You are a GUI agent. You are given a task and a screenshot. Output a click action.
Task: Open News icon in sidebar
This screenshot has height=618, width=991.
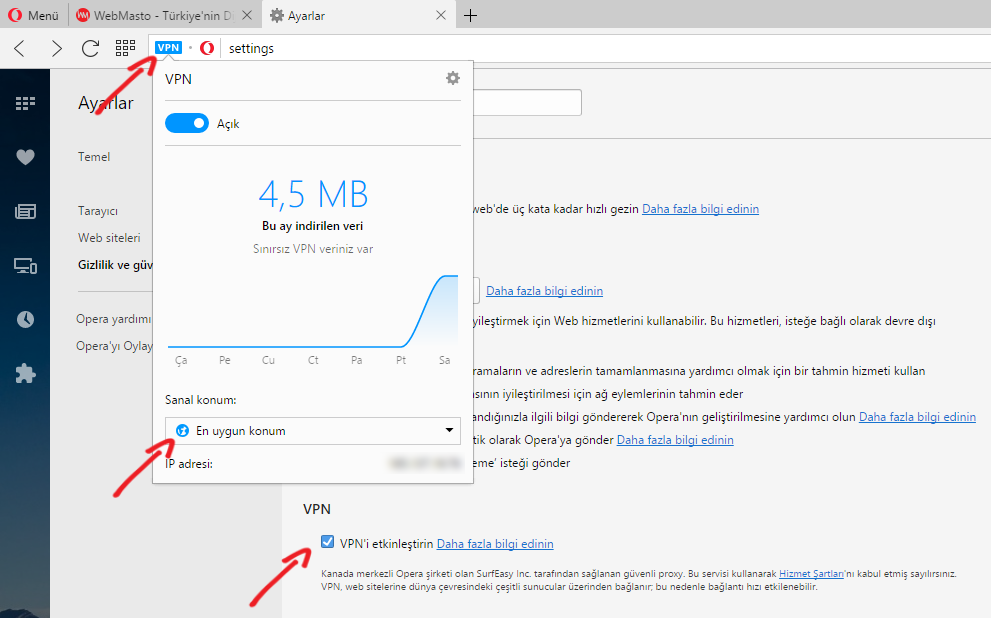point(25,211)
